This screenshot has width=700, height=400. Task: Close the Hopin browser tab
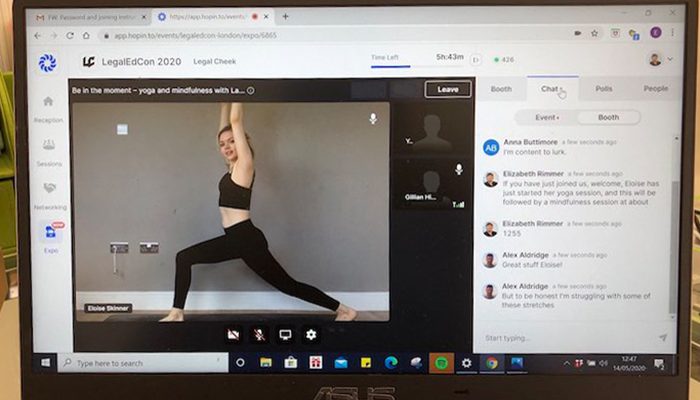click(x=267, y=17)
